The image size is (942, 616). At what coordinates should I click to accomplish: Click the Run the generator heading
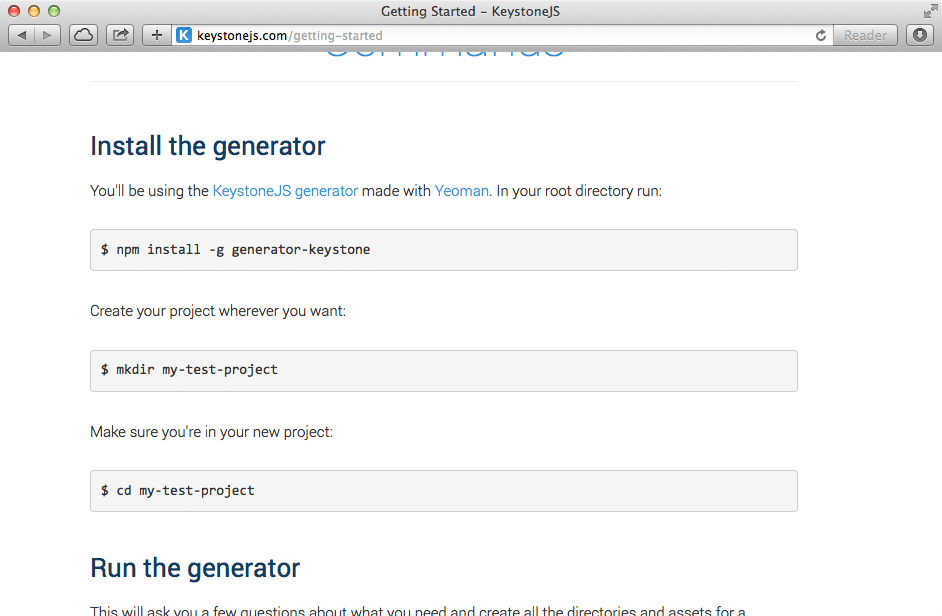195,568
